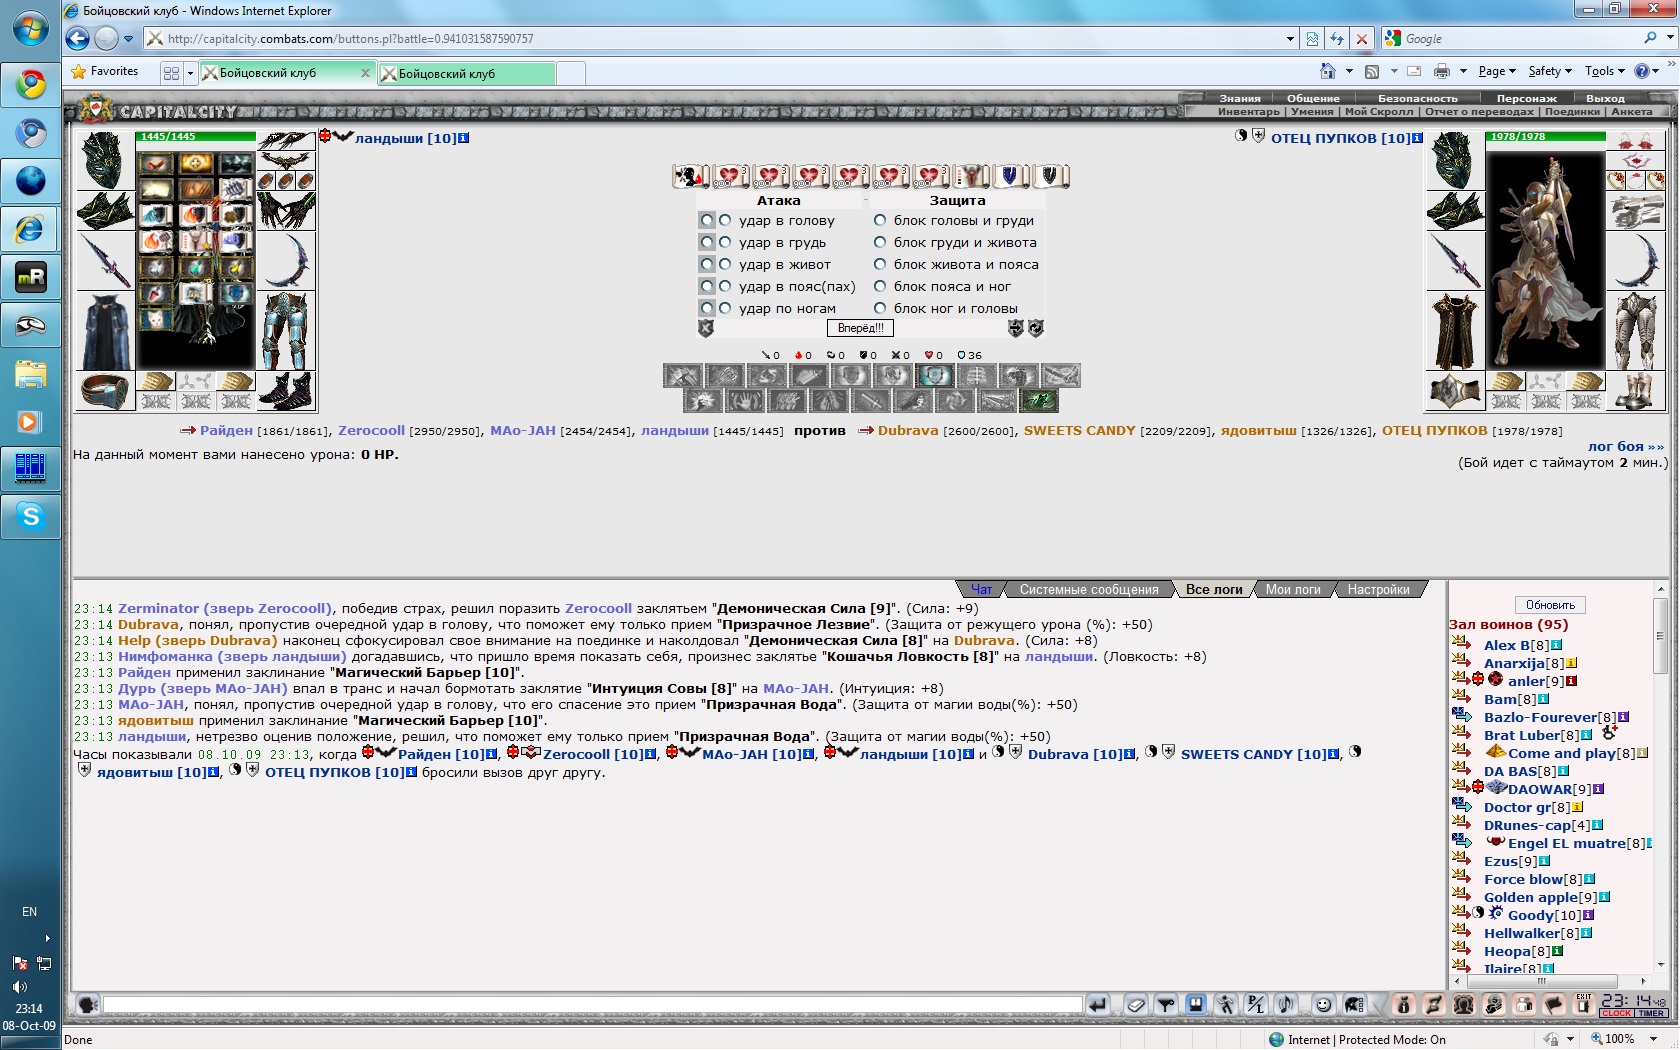1680x1050 pixels.
Task: Click into the chat message input field
Action: [592, 1004]
